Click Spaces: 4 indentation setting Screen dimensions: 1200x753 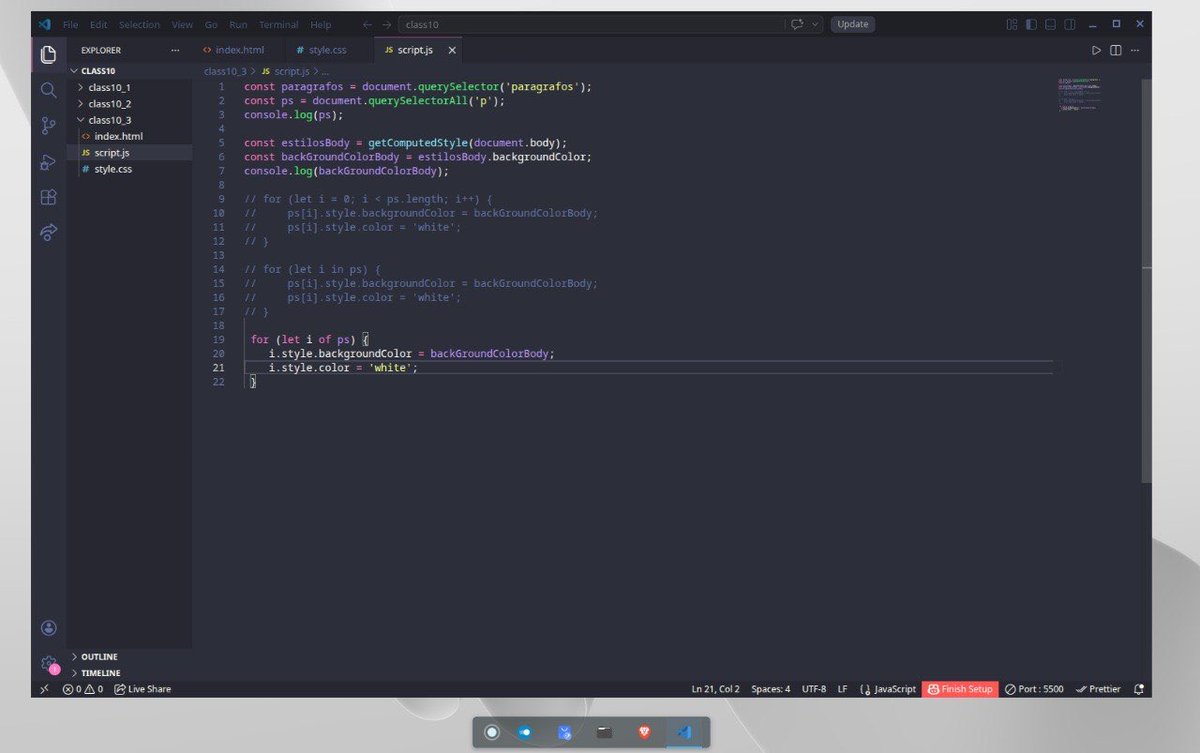pyautogui.click(x=771, y=689)
